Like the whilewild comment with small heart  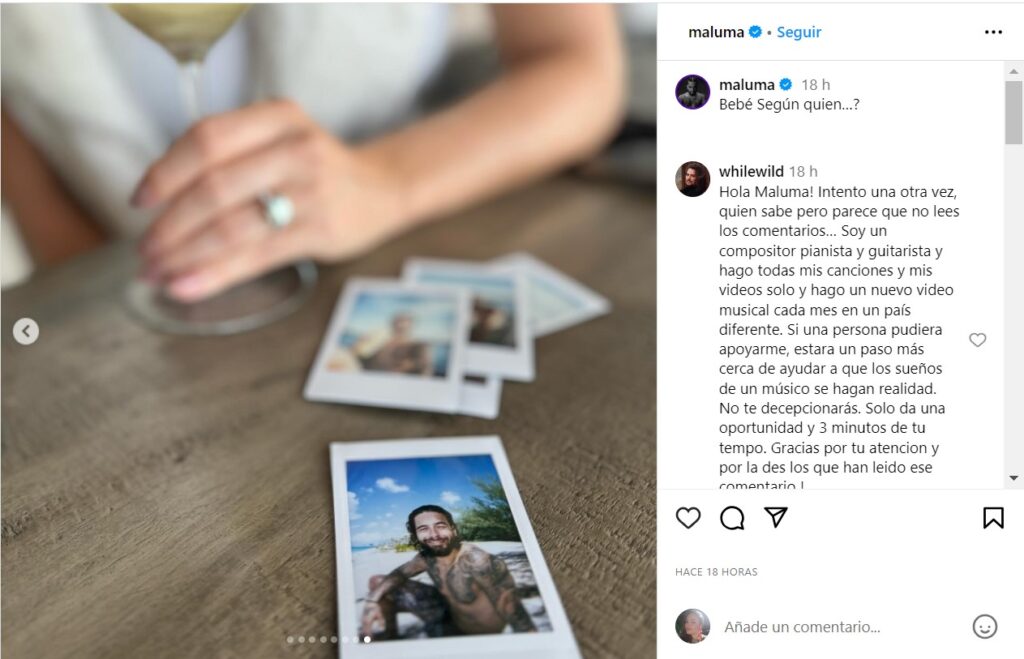(x=978, y=340)
